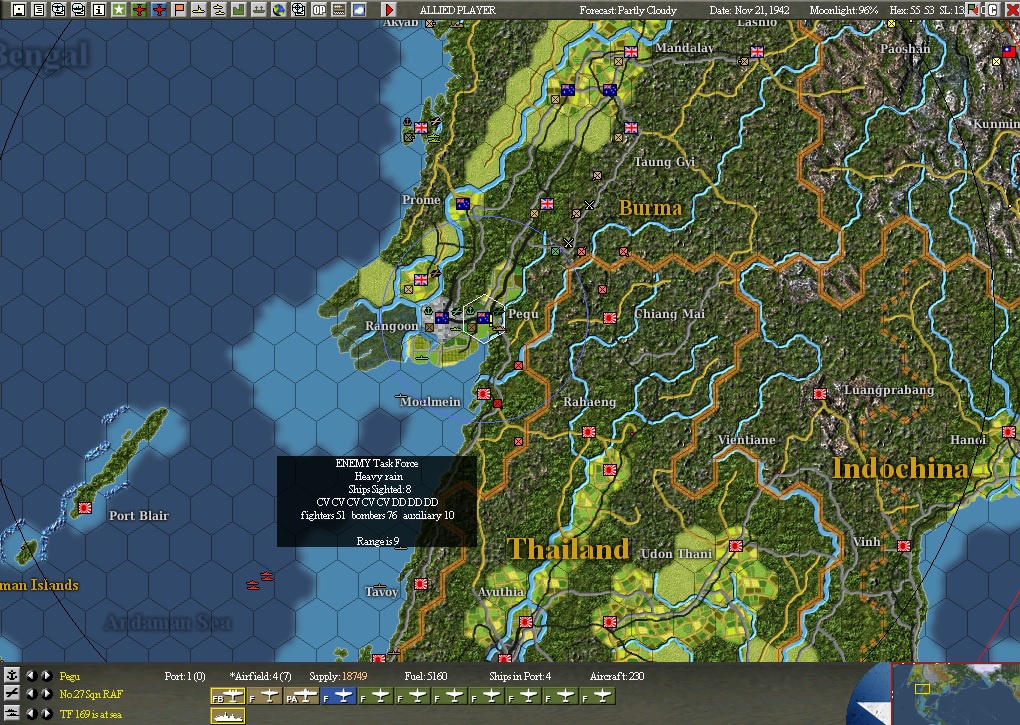Select the Australian base at Prome
Viewport: 1020px width, 725px height.
click(463, 204)
